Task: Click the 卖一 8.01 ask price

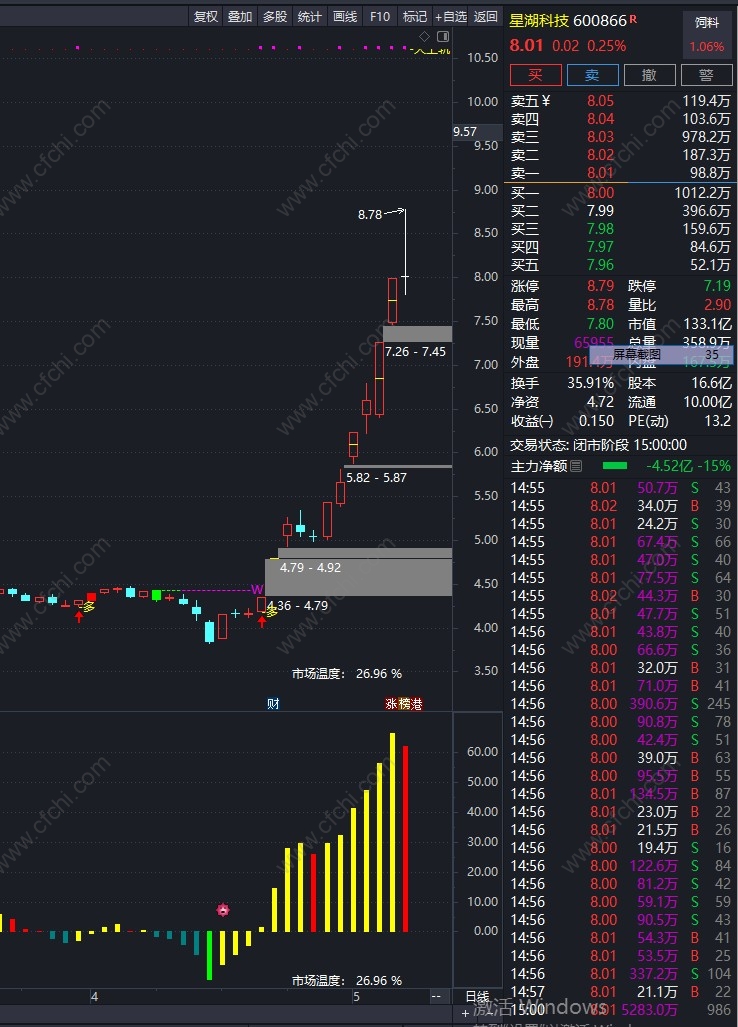Action: [600, 173]
